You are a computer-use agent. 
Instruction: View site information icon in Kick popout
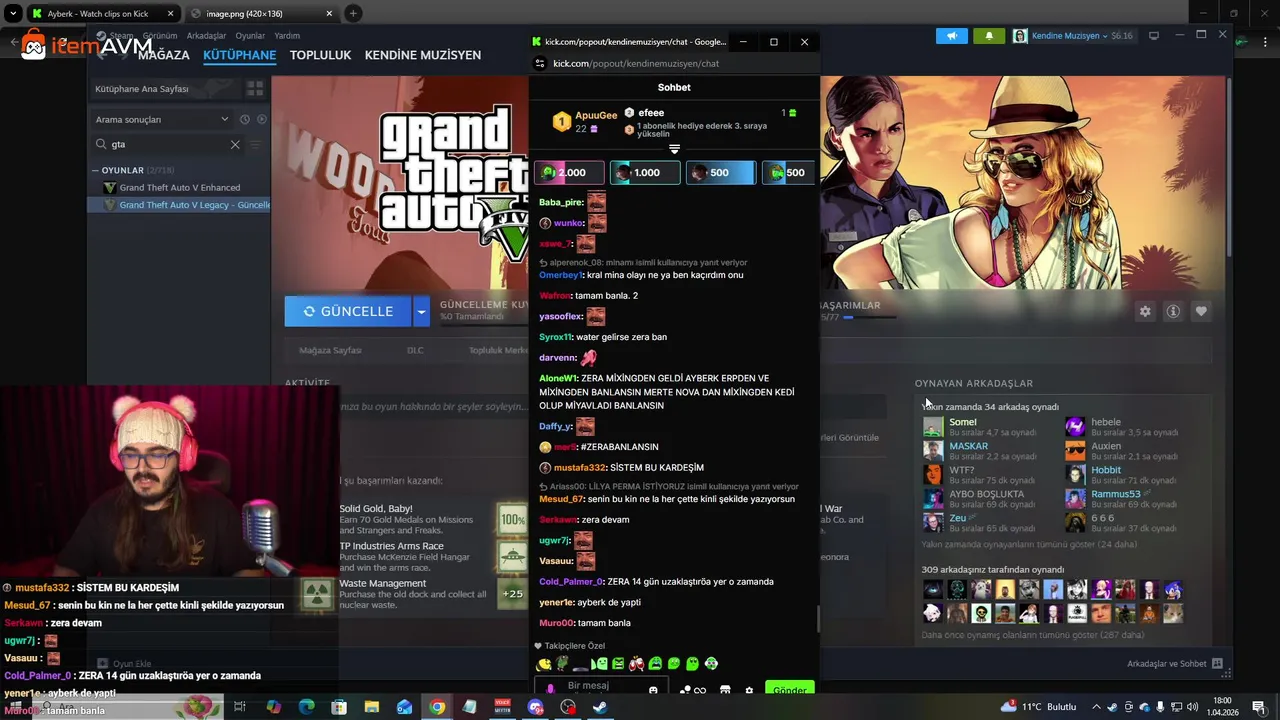[540, 64]
